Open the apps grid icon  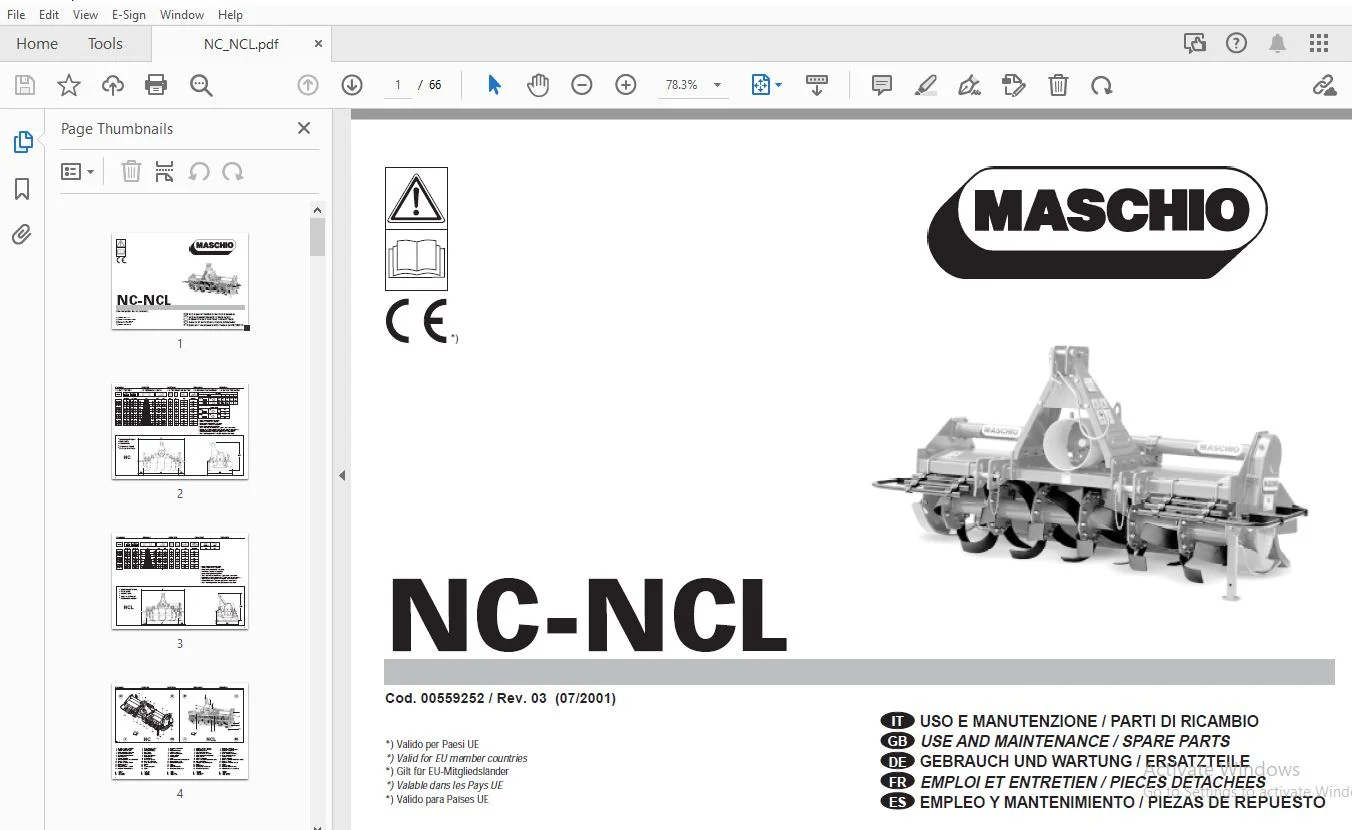point(1319,44)
